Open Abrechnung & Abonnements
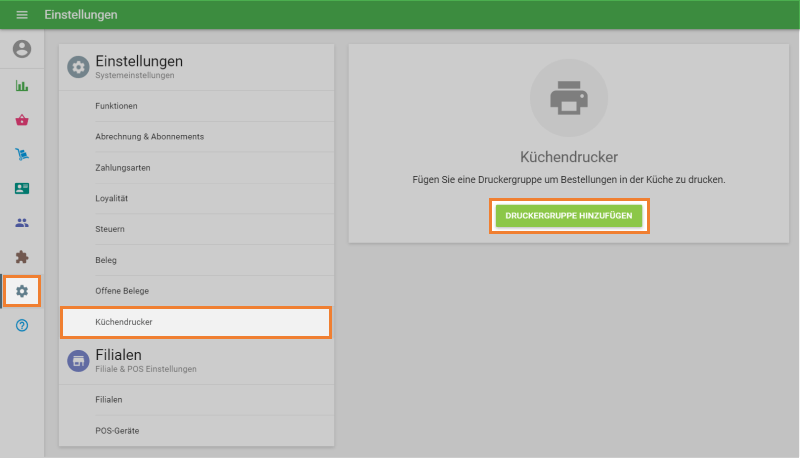This screenshot has width=800, height=458. (x=196, y=137)
